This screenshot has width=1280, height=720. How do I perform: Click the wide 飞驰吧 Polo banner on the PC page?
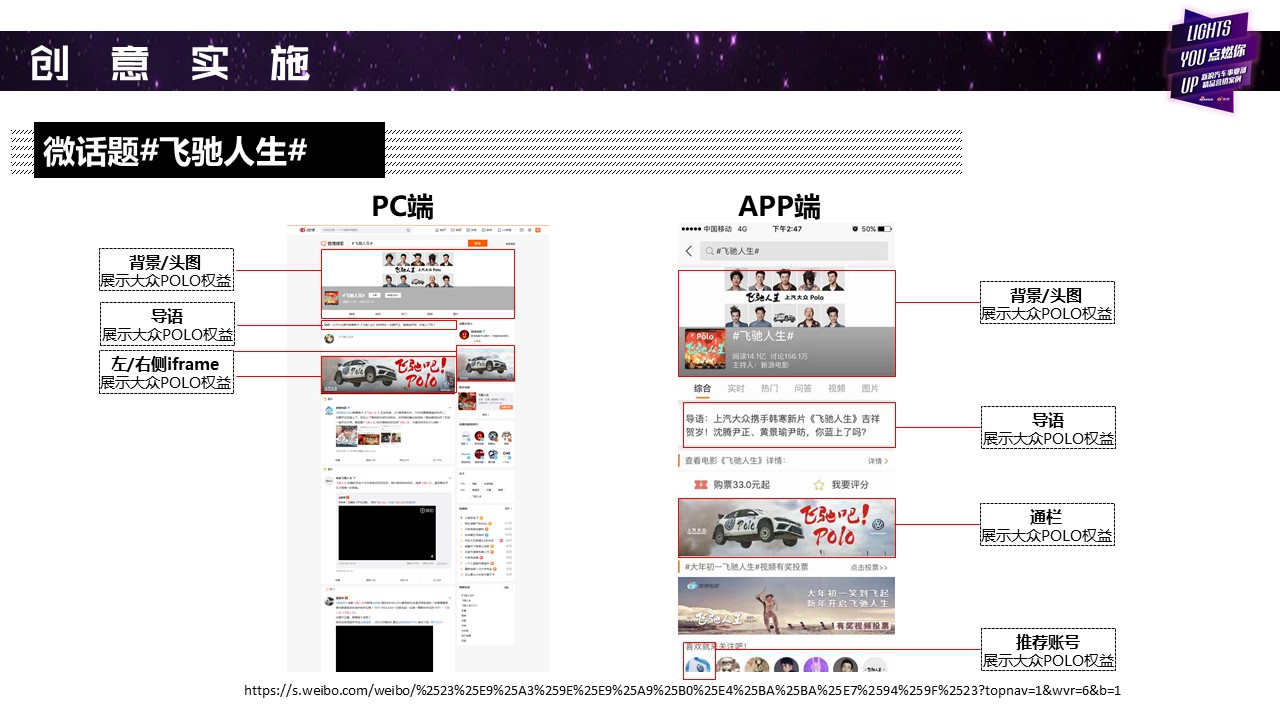tap(388, 374)
